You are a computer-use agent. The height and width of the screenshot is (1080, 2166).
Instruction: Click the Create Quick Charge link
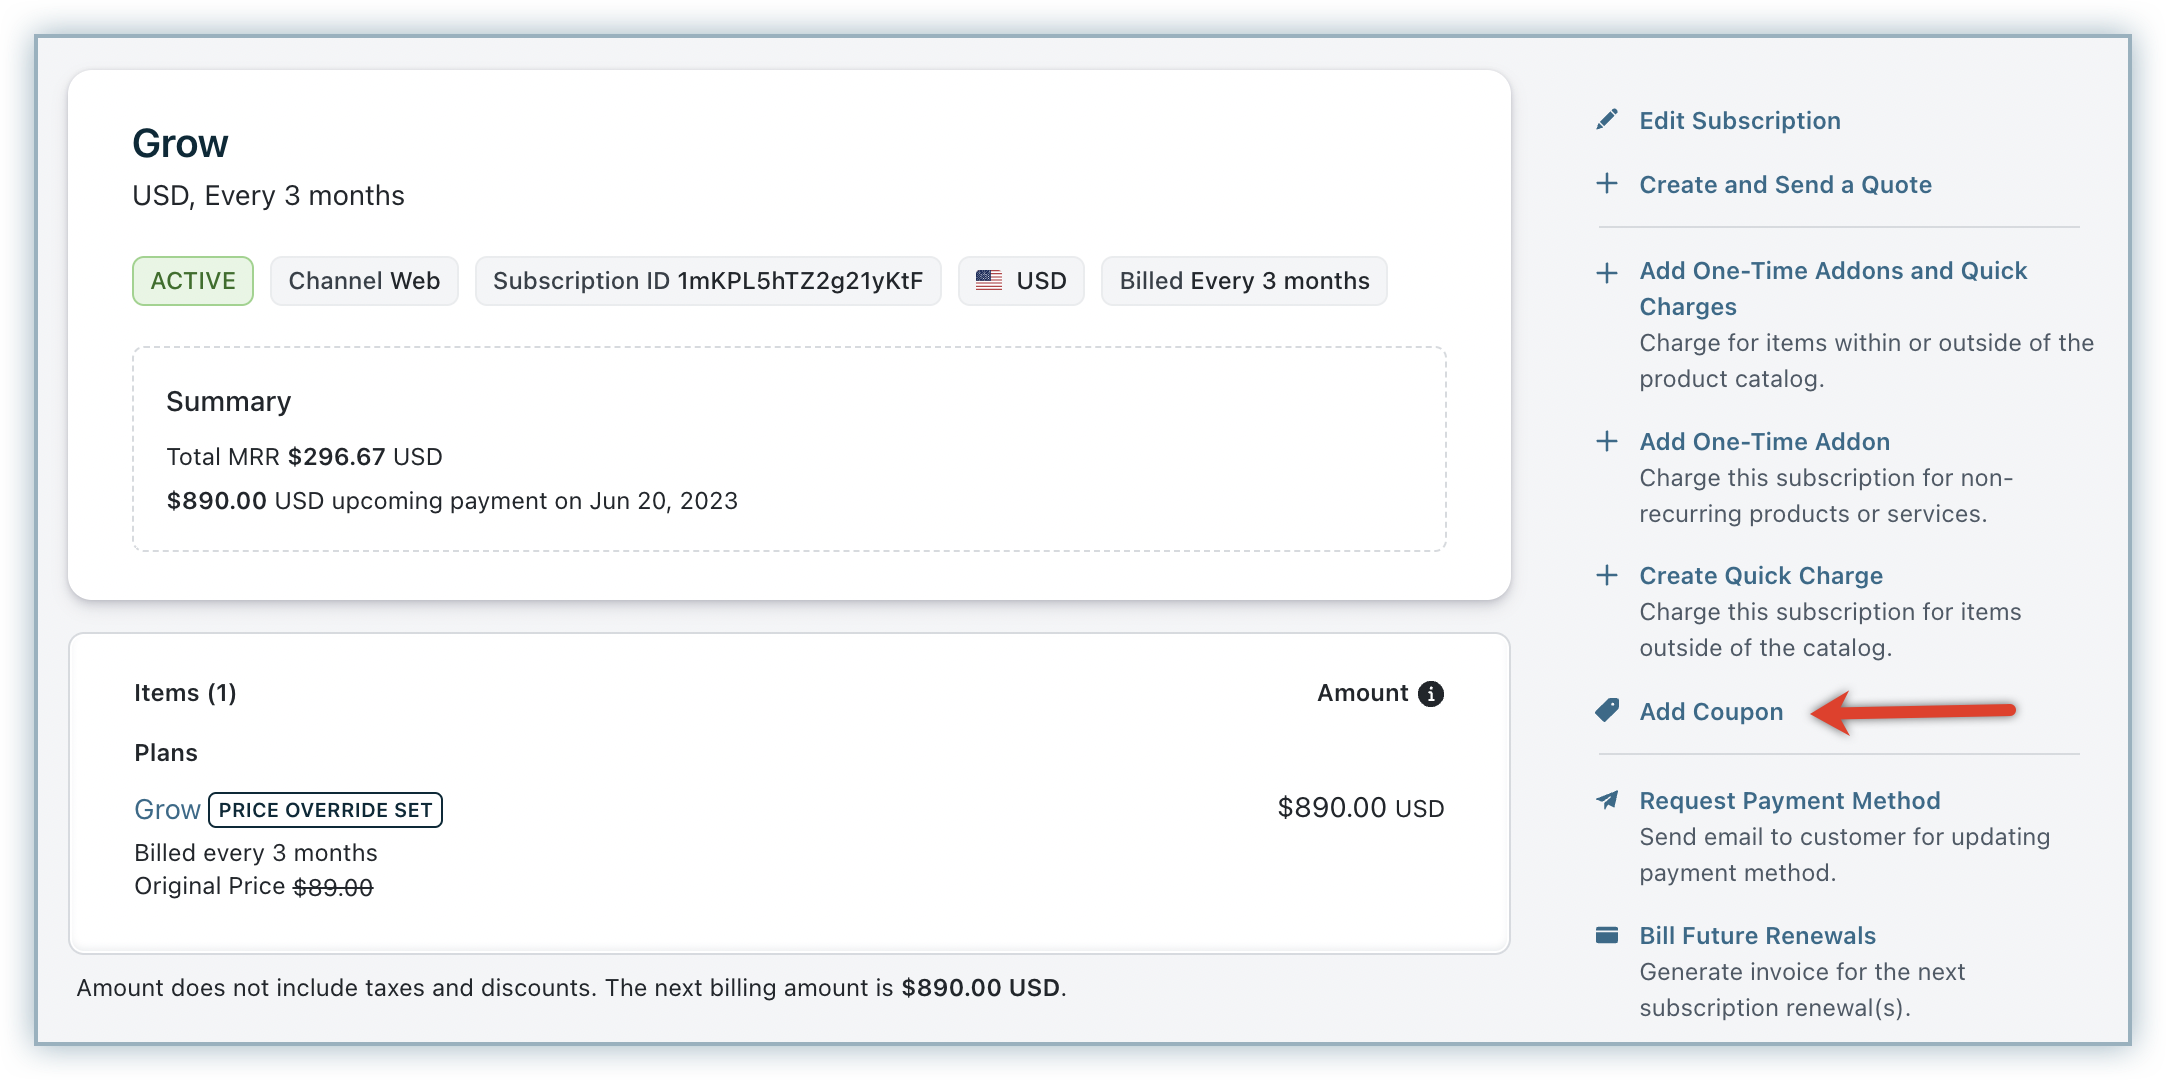(1760, 576)
